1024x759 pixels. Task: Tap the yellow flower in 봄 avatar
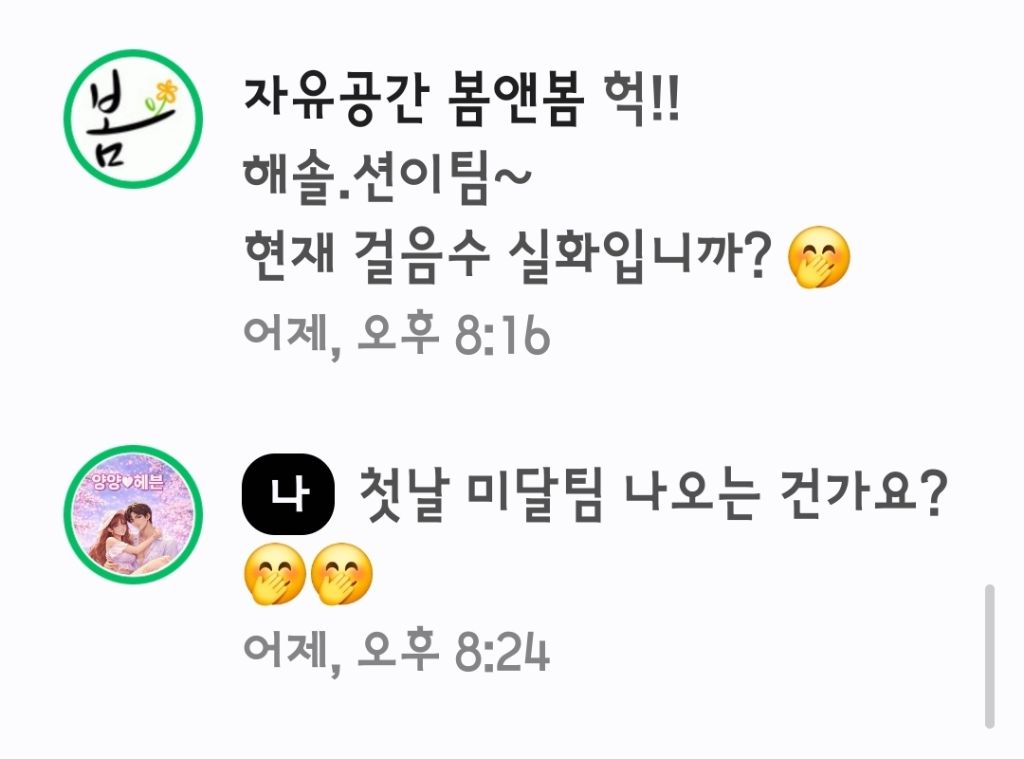[x=167, y=92]
